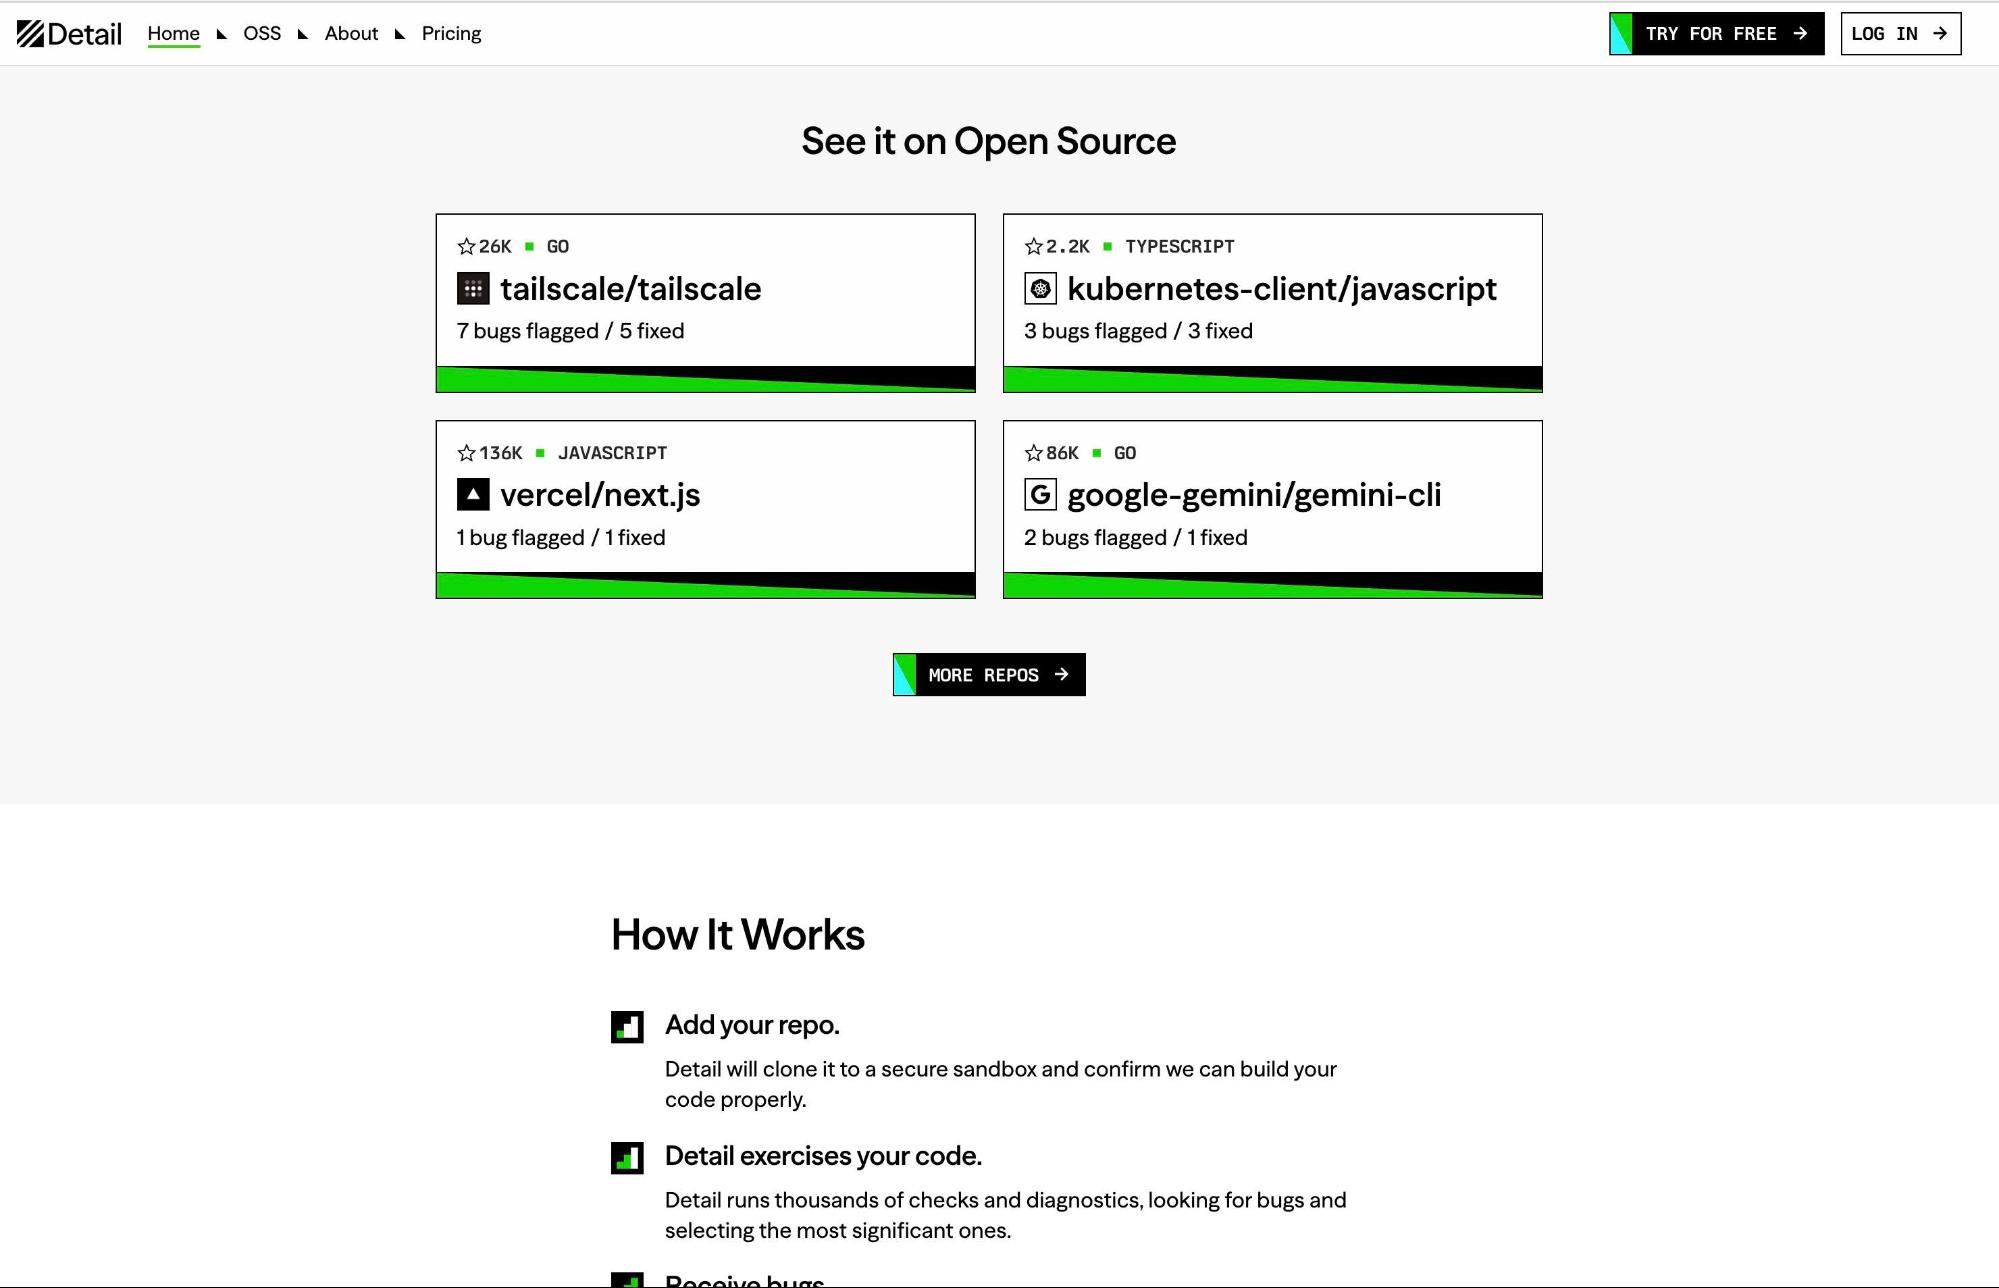This screenshot has width=1999, height=1288.
Task: Open the About nav link
Action: [351, 34]
